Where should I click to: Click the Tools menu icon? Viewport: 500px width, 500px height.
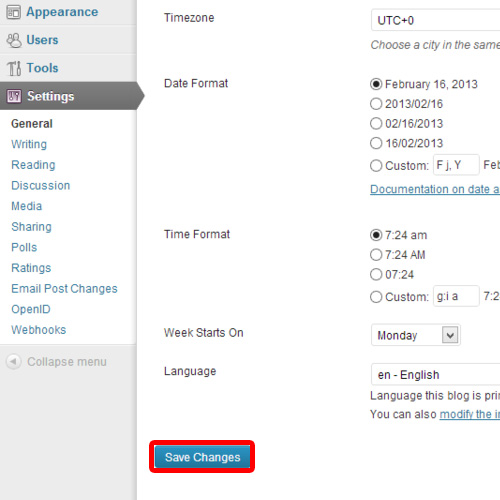pyautogui.click(x=14, y=68)
